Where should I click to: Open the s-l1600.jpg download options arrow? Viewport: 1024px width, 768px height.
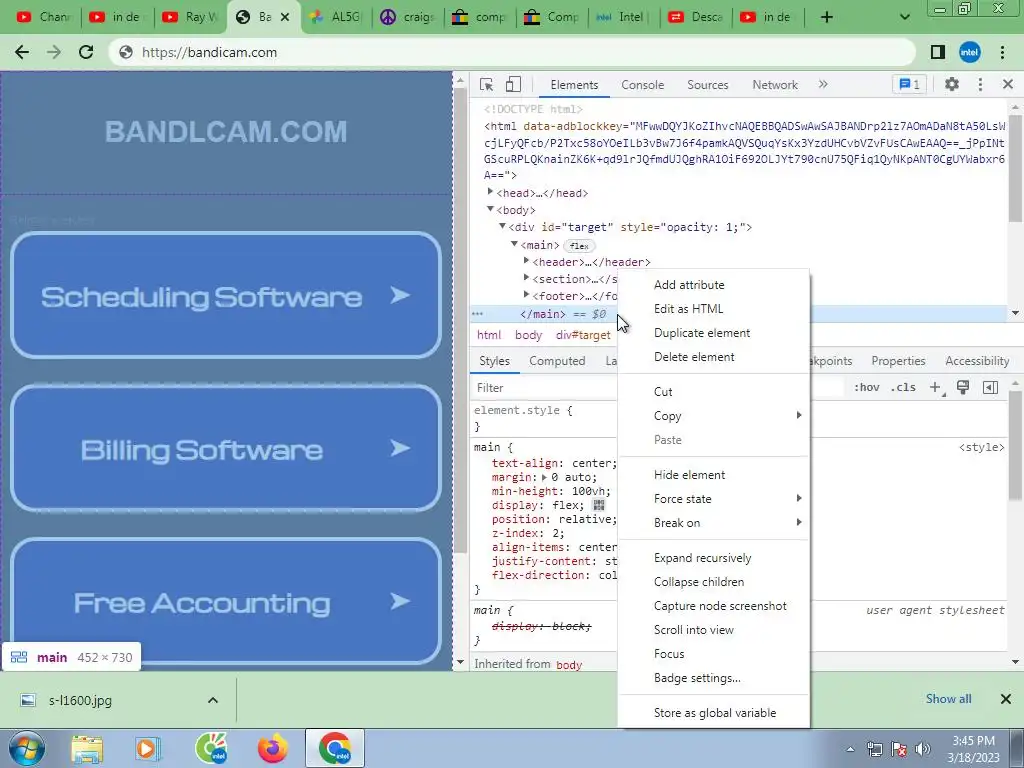click(213, 700)
